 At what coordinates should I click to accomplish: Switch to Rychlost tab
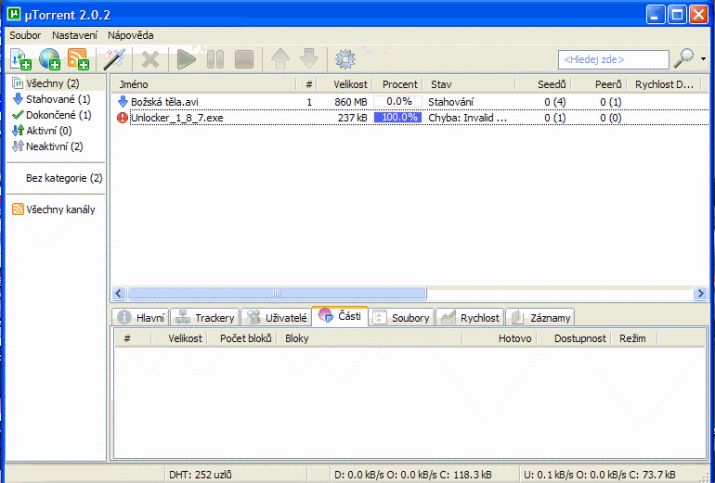pos(471,317)
